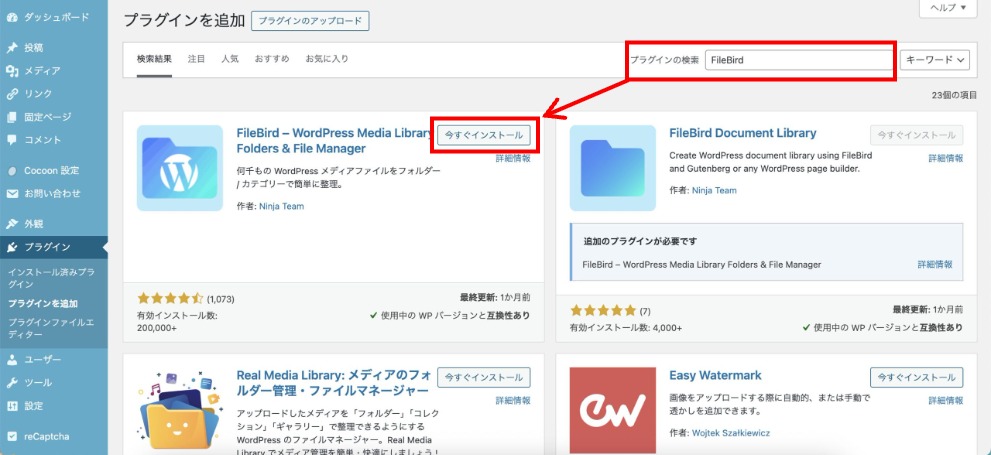Expand the ヘルプ help panel
This screenshot has width=991, height=455.
pos(948,8)
